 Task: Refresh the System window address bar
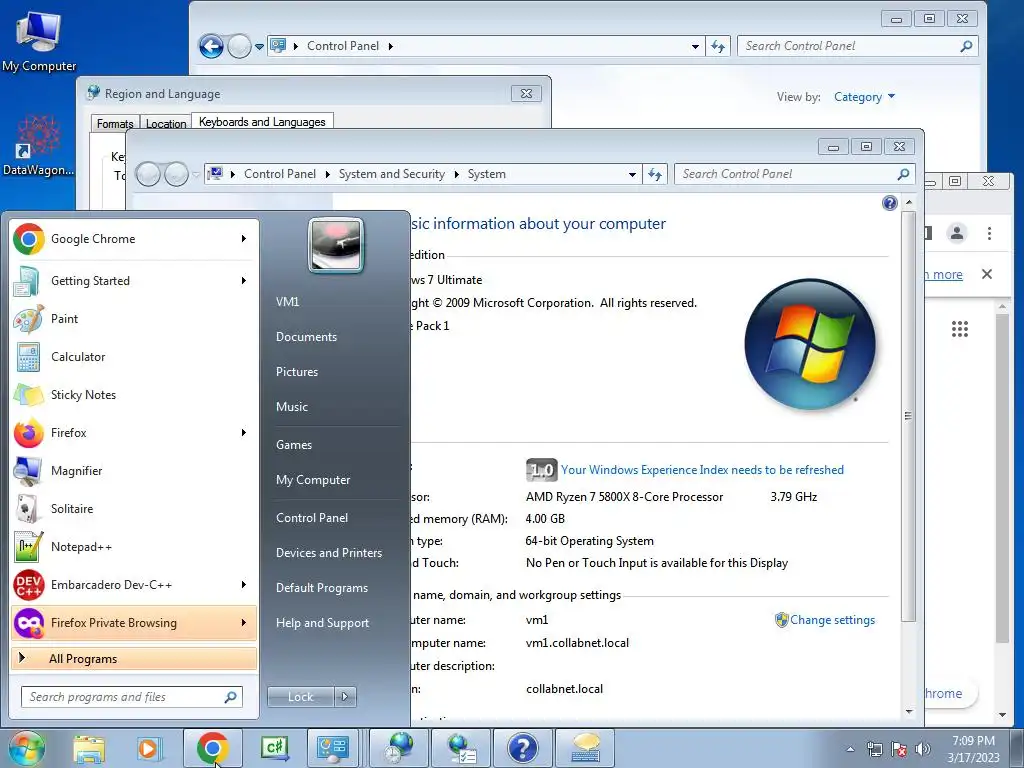[654, 174]
